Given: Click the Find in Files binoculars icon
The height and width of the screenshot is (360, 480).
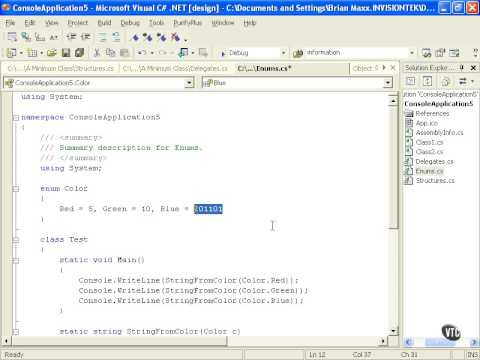Looking at the screenshot, I should pos(298,53).
